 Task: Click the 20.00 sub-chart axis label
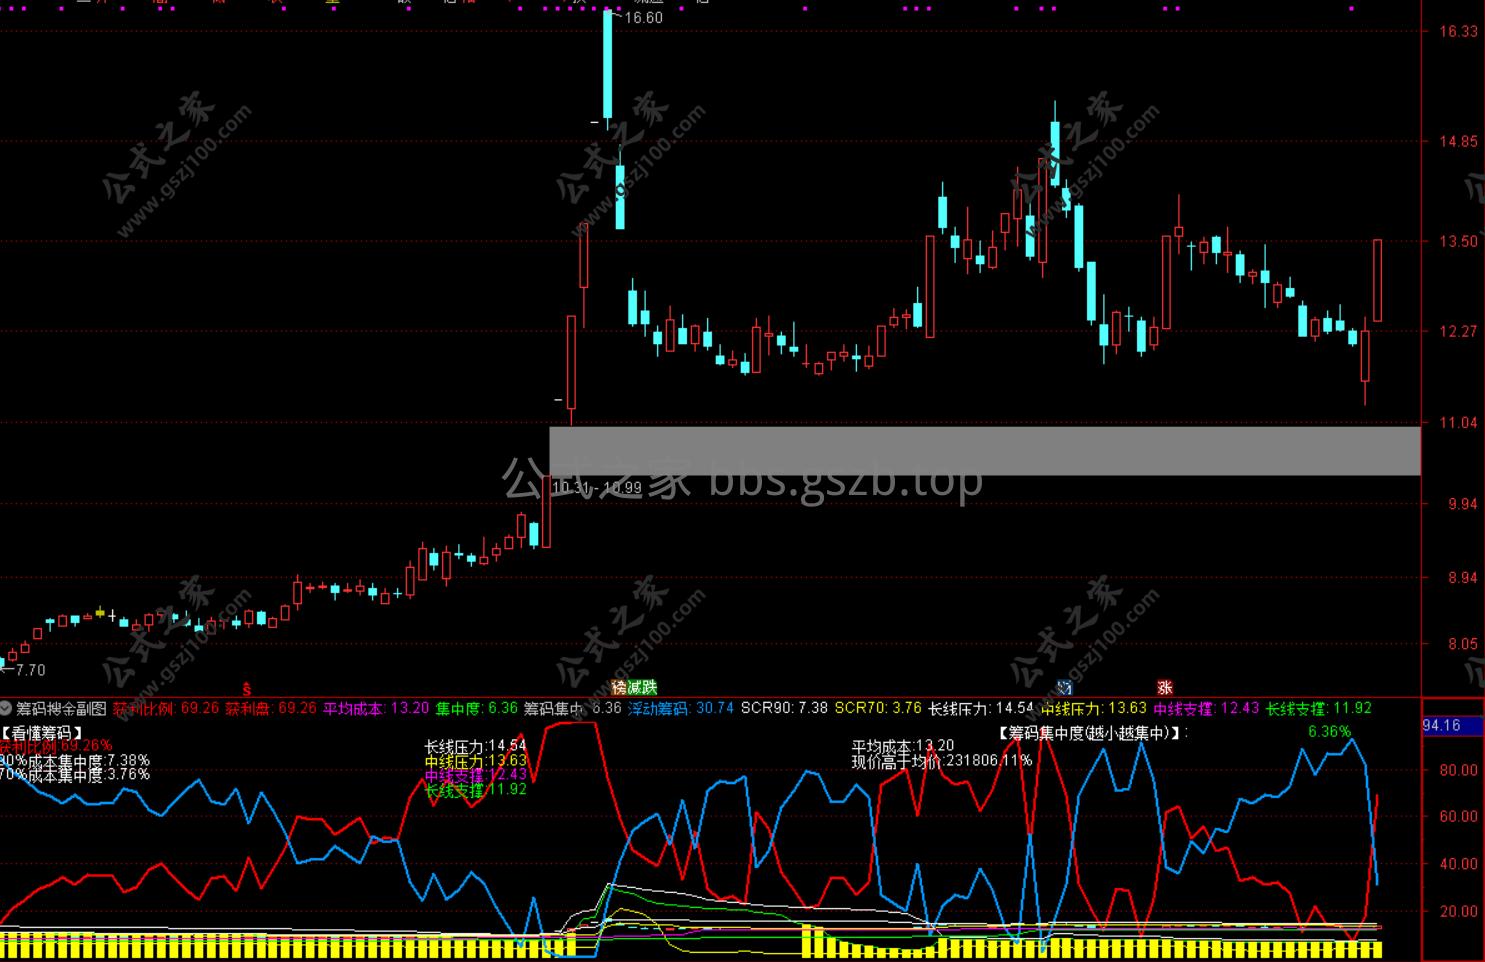click(1458, 911)
